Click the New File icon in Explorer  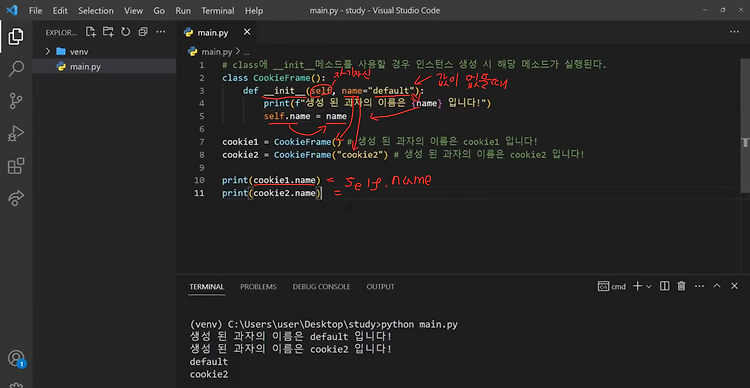pyautogui.click(x=90, y=32)
